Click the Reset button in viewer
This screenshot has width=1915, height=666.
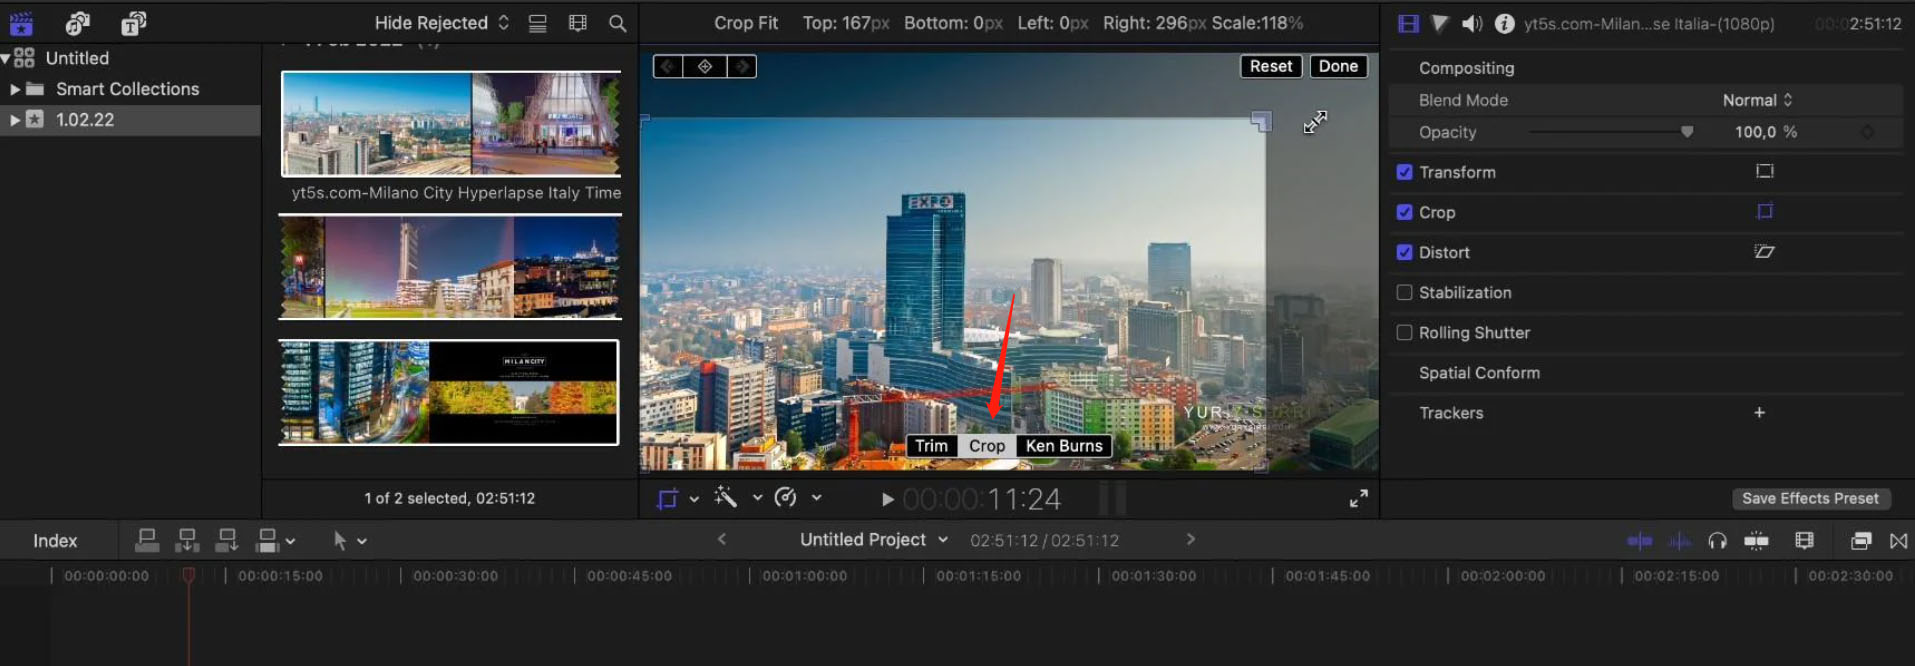click(x=1271, y=66)
